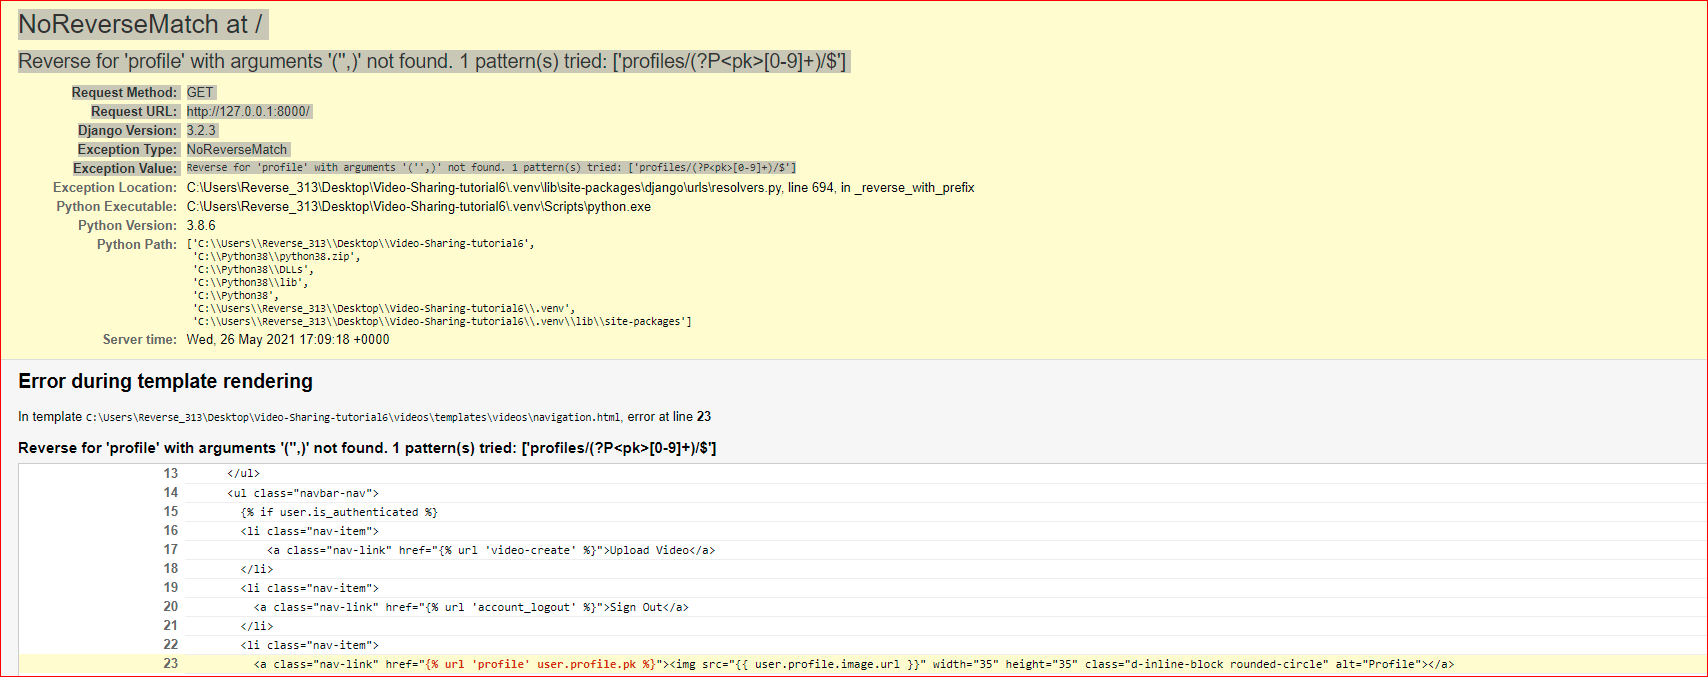Screen dimensions: 1708x677
Task: Click the request URL http://127.0.0.1:8000/
Action: [x=249, y=111]
